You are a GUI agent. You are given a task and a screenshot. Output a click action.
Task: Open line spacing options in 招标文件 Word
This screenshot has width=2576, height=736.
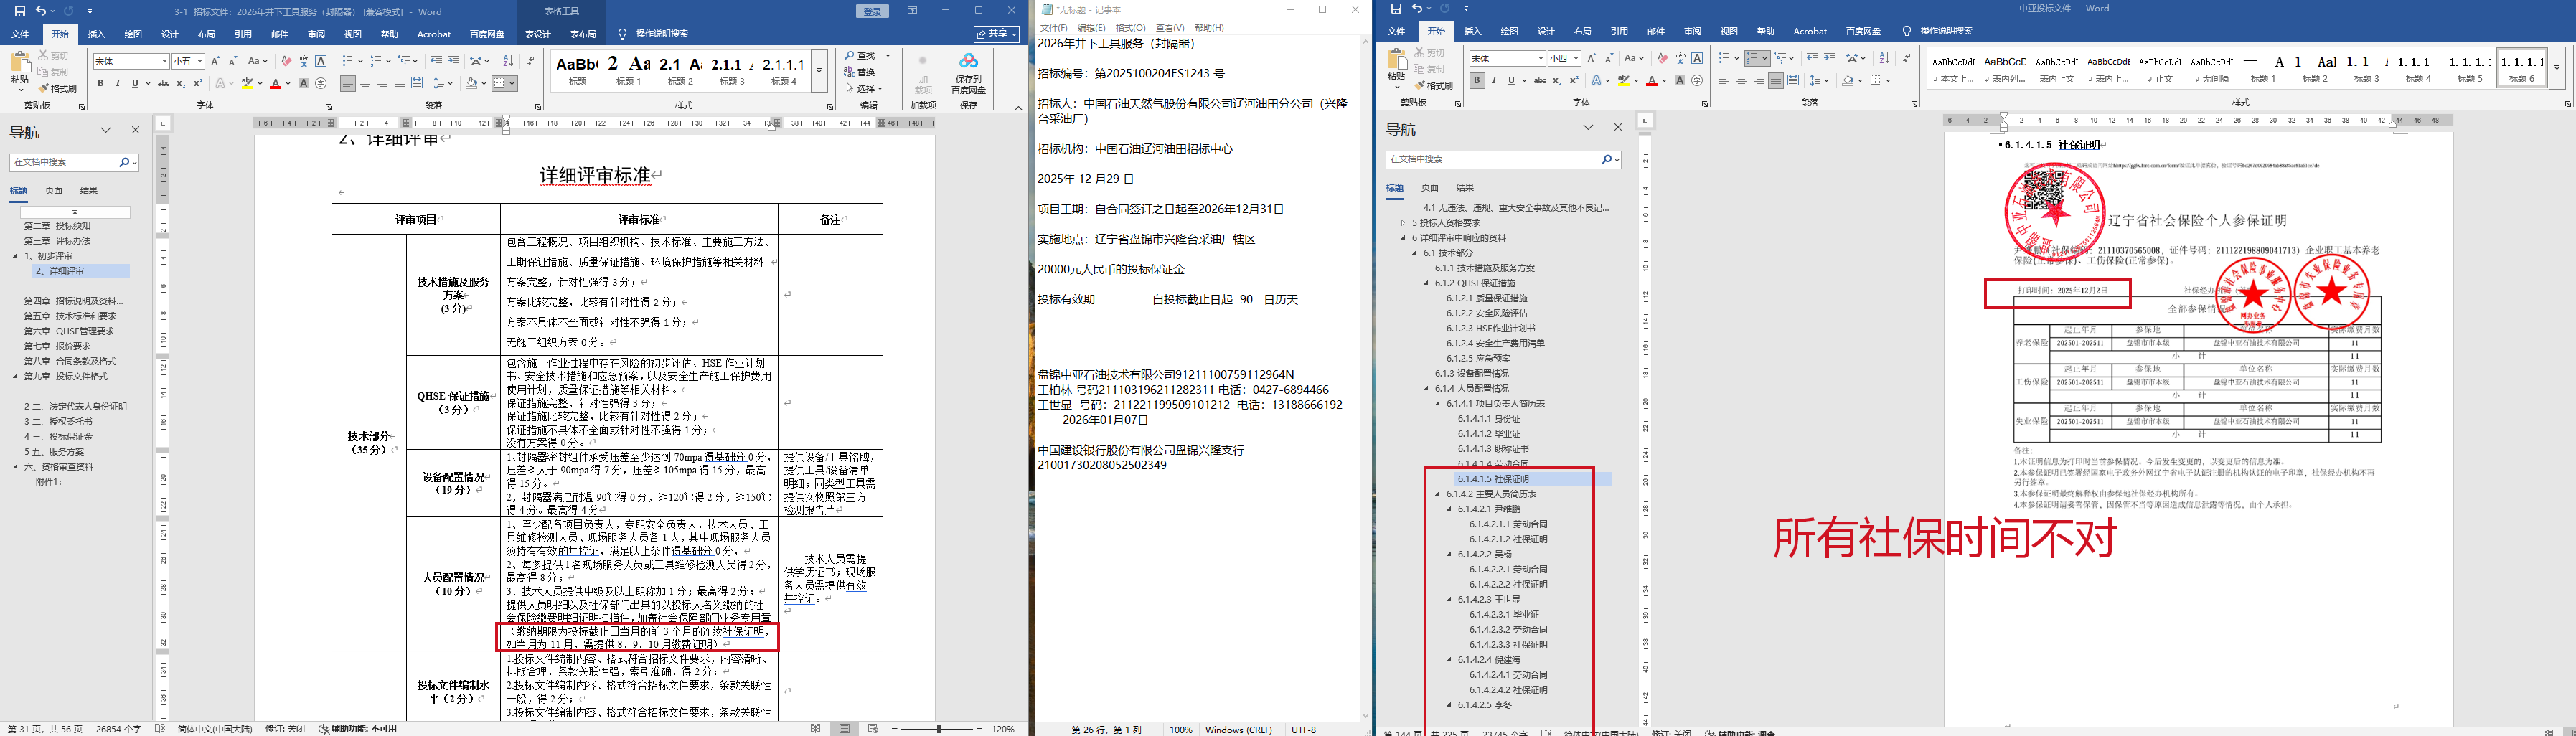pos(443,83)
